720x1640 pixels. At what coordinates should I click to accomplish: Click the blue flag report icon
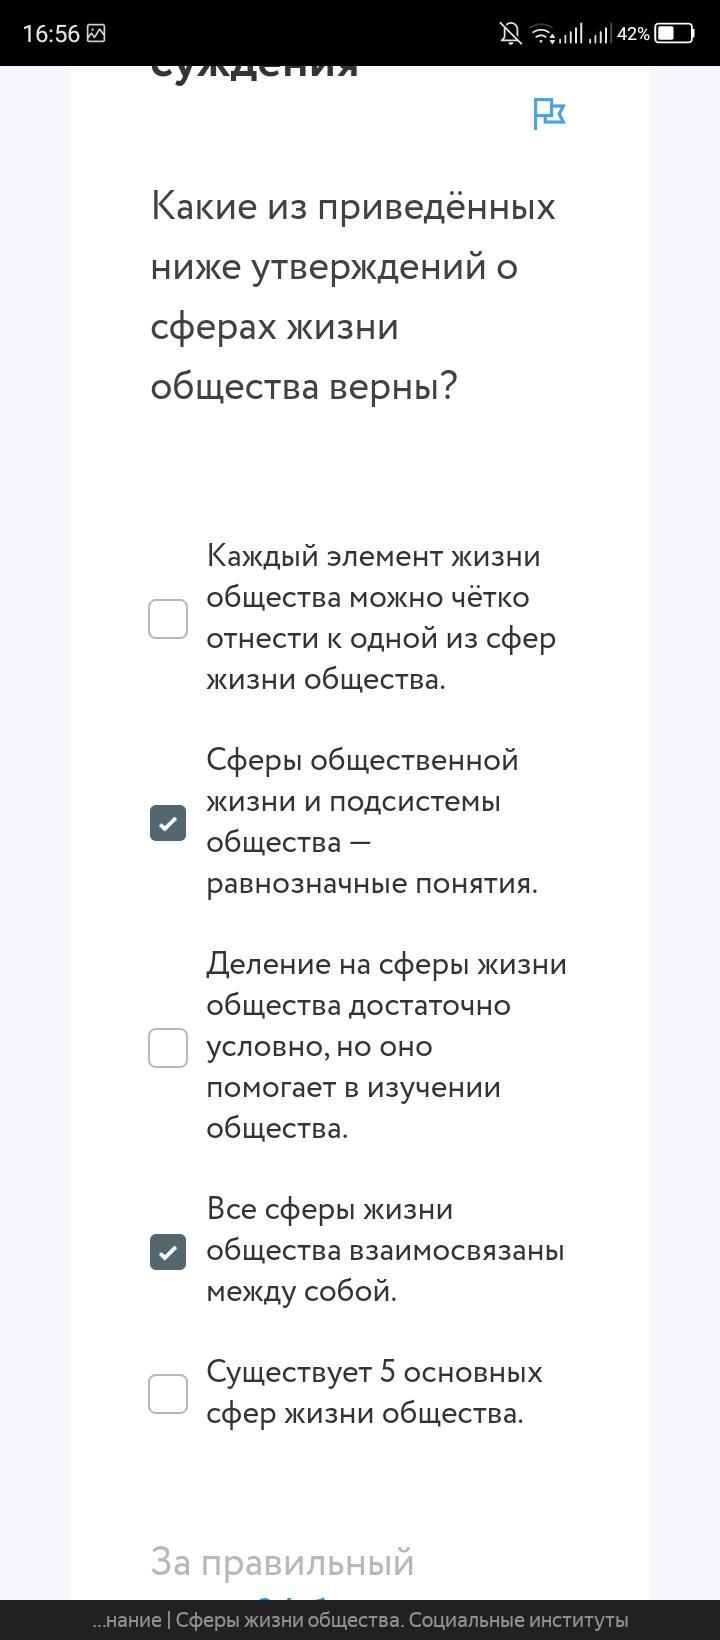549,114
